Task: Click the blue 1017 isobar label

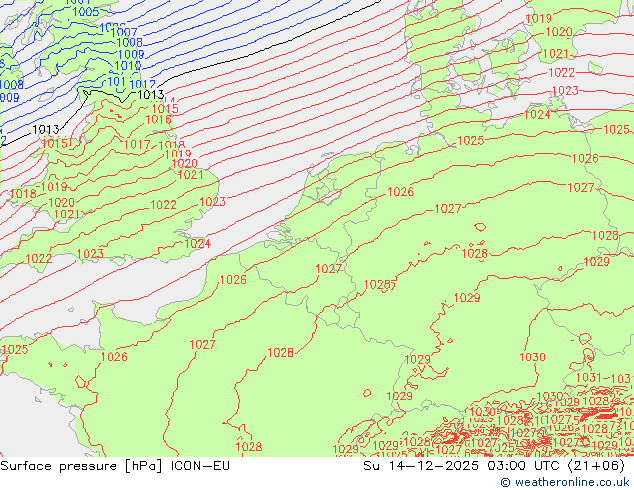Action: click(143, 84)
